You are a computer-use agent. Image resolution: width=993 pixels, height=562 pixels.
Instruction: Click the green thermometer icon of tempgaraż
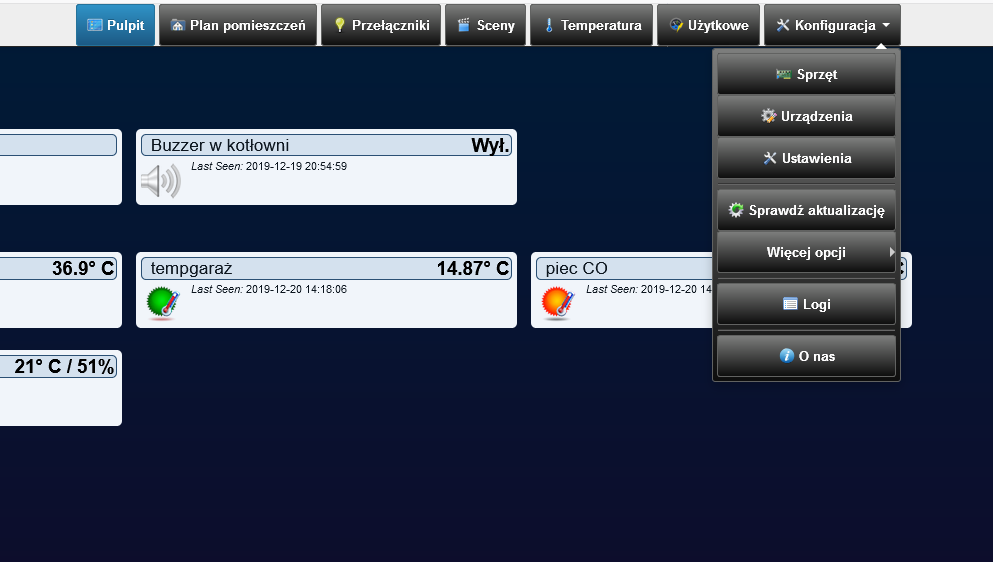(x=163, y=302)
